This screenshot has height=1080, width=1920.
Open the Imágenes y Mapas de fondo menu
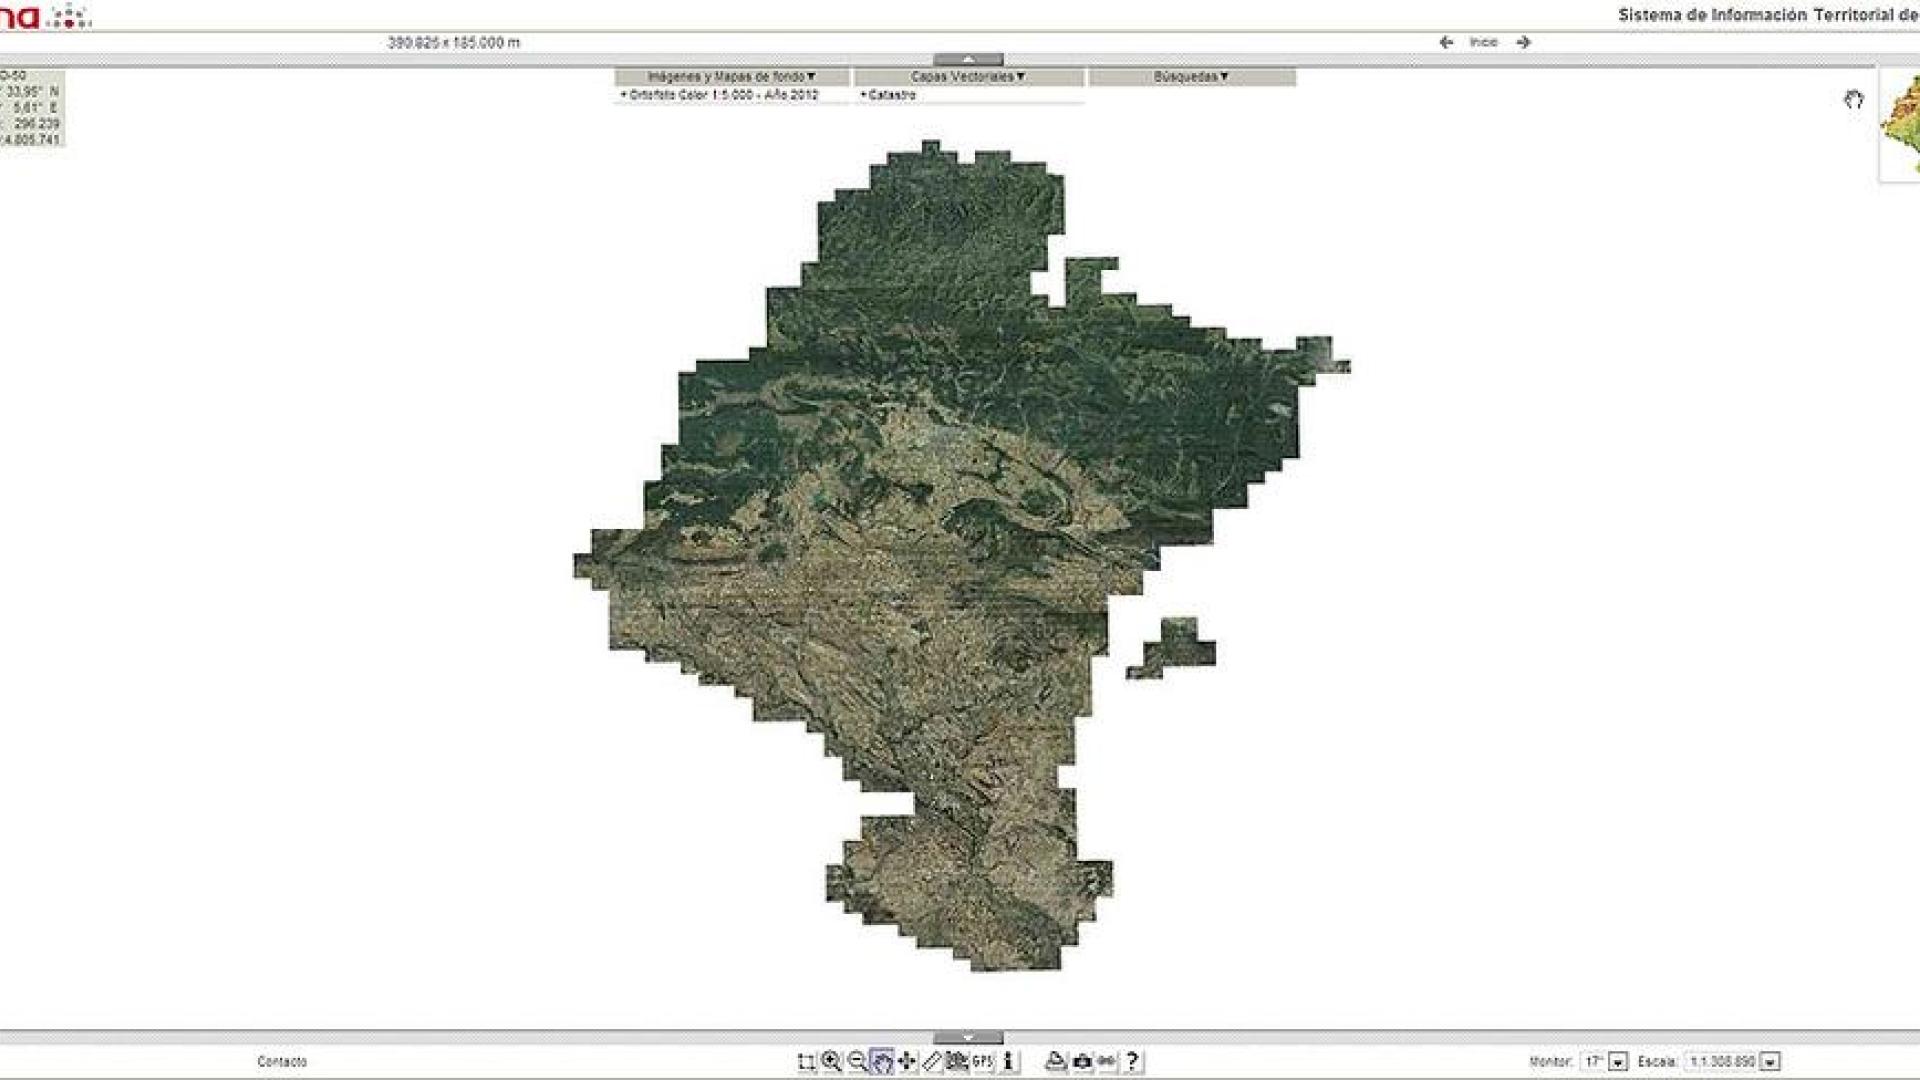(732, 77)
